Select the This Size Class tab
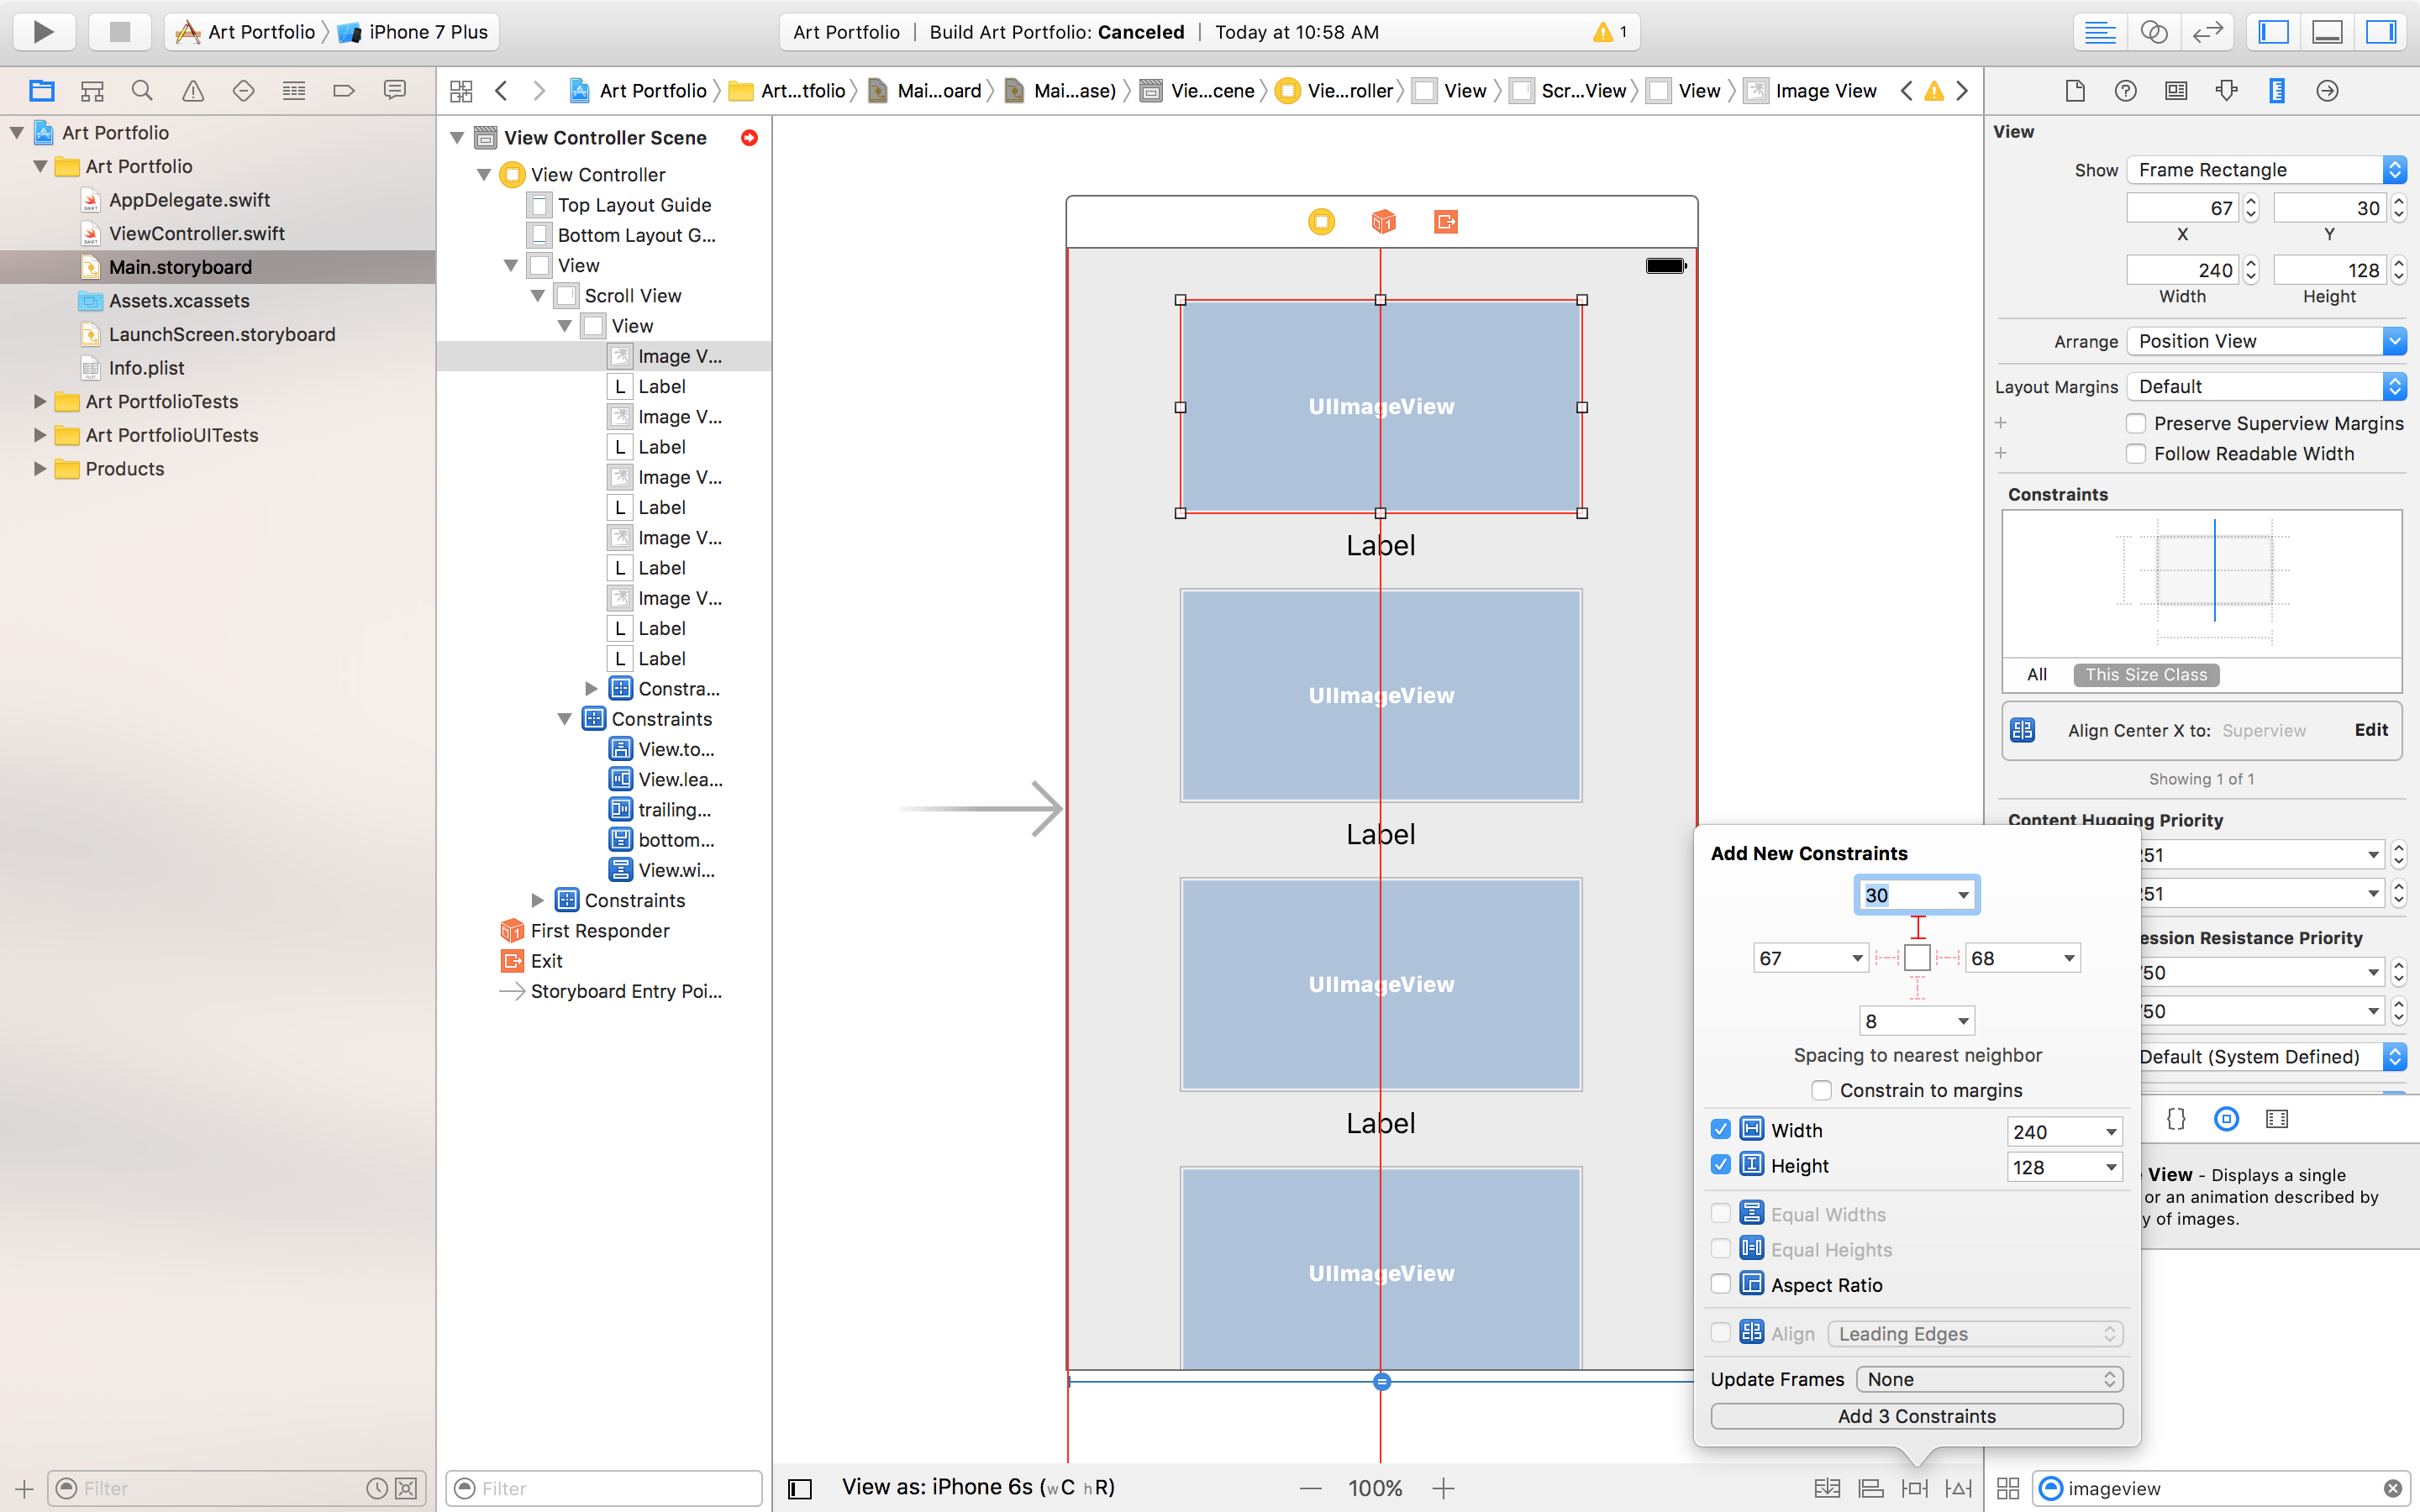 tap(2144, 675)
